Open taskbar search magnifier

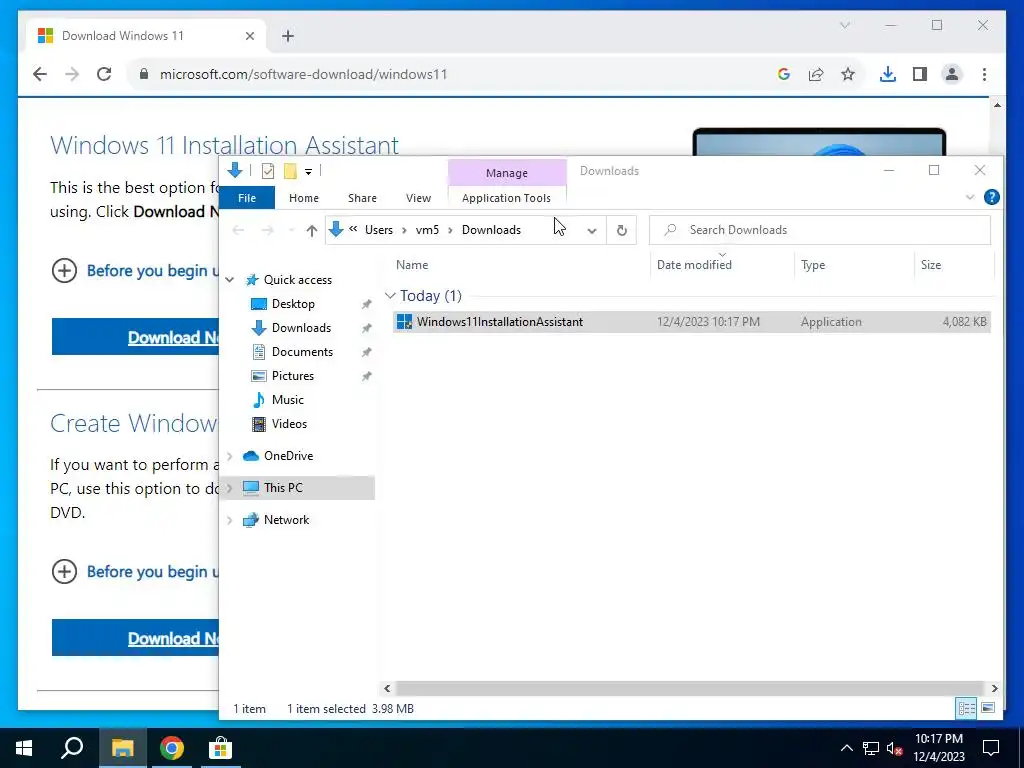pyautogui.click(x=72, y=748)
